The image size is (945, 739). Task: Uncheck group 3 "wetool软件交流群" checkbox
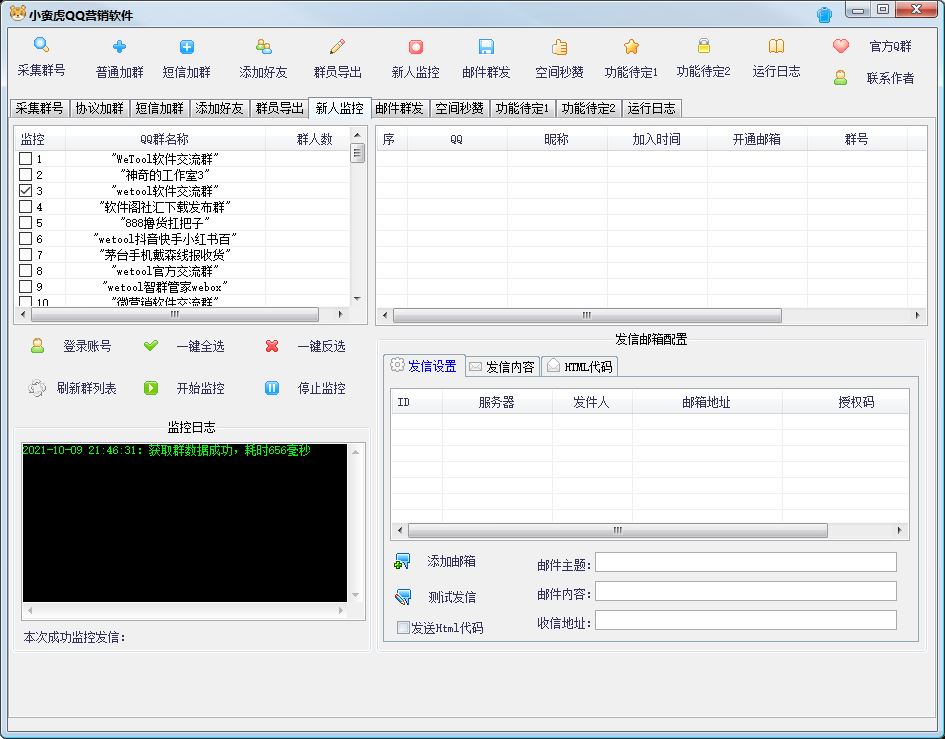tap(26, 191)
